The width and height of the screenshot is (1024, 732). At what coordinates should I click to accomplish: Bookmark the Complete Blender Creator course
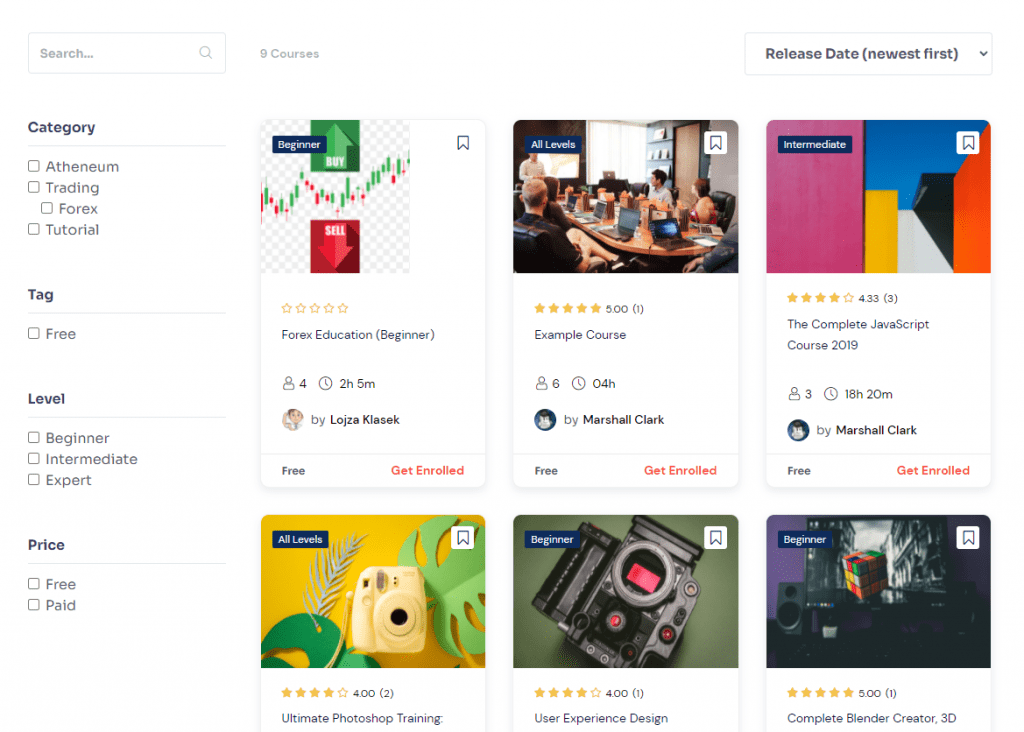pos(968,538)
